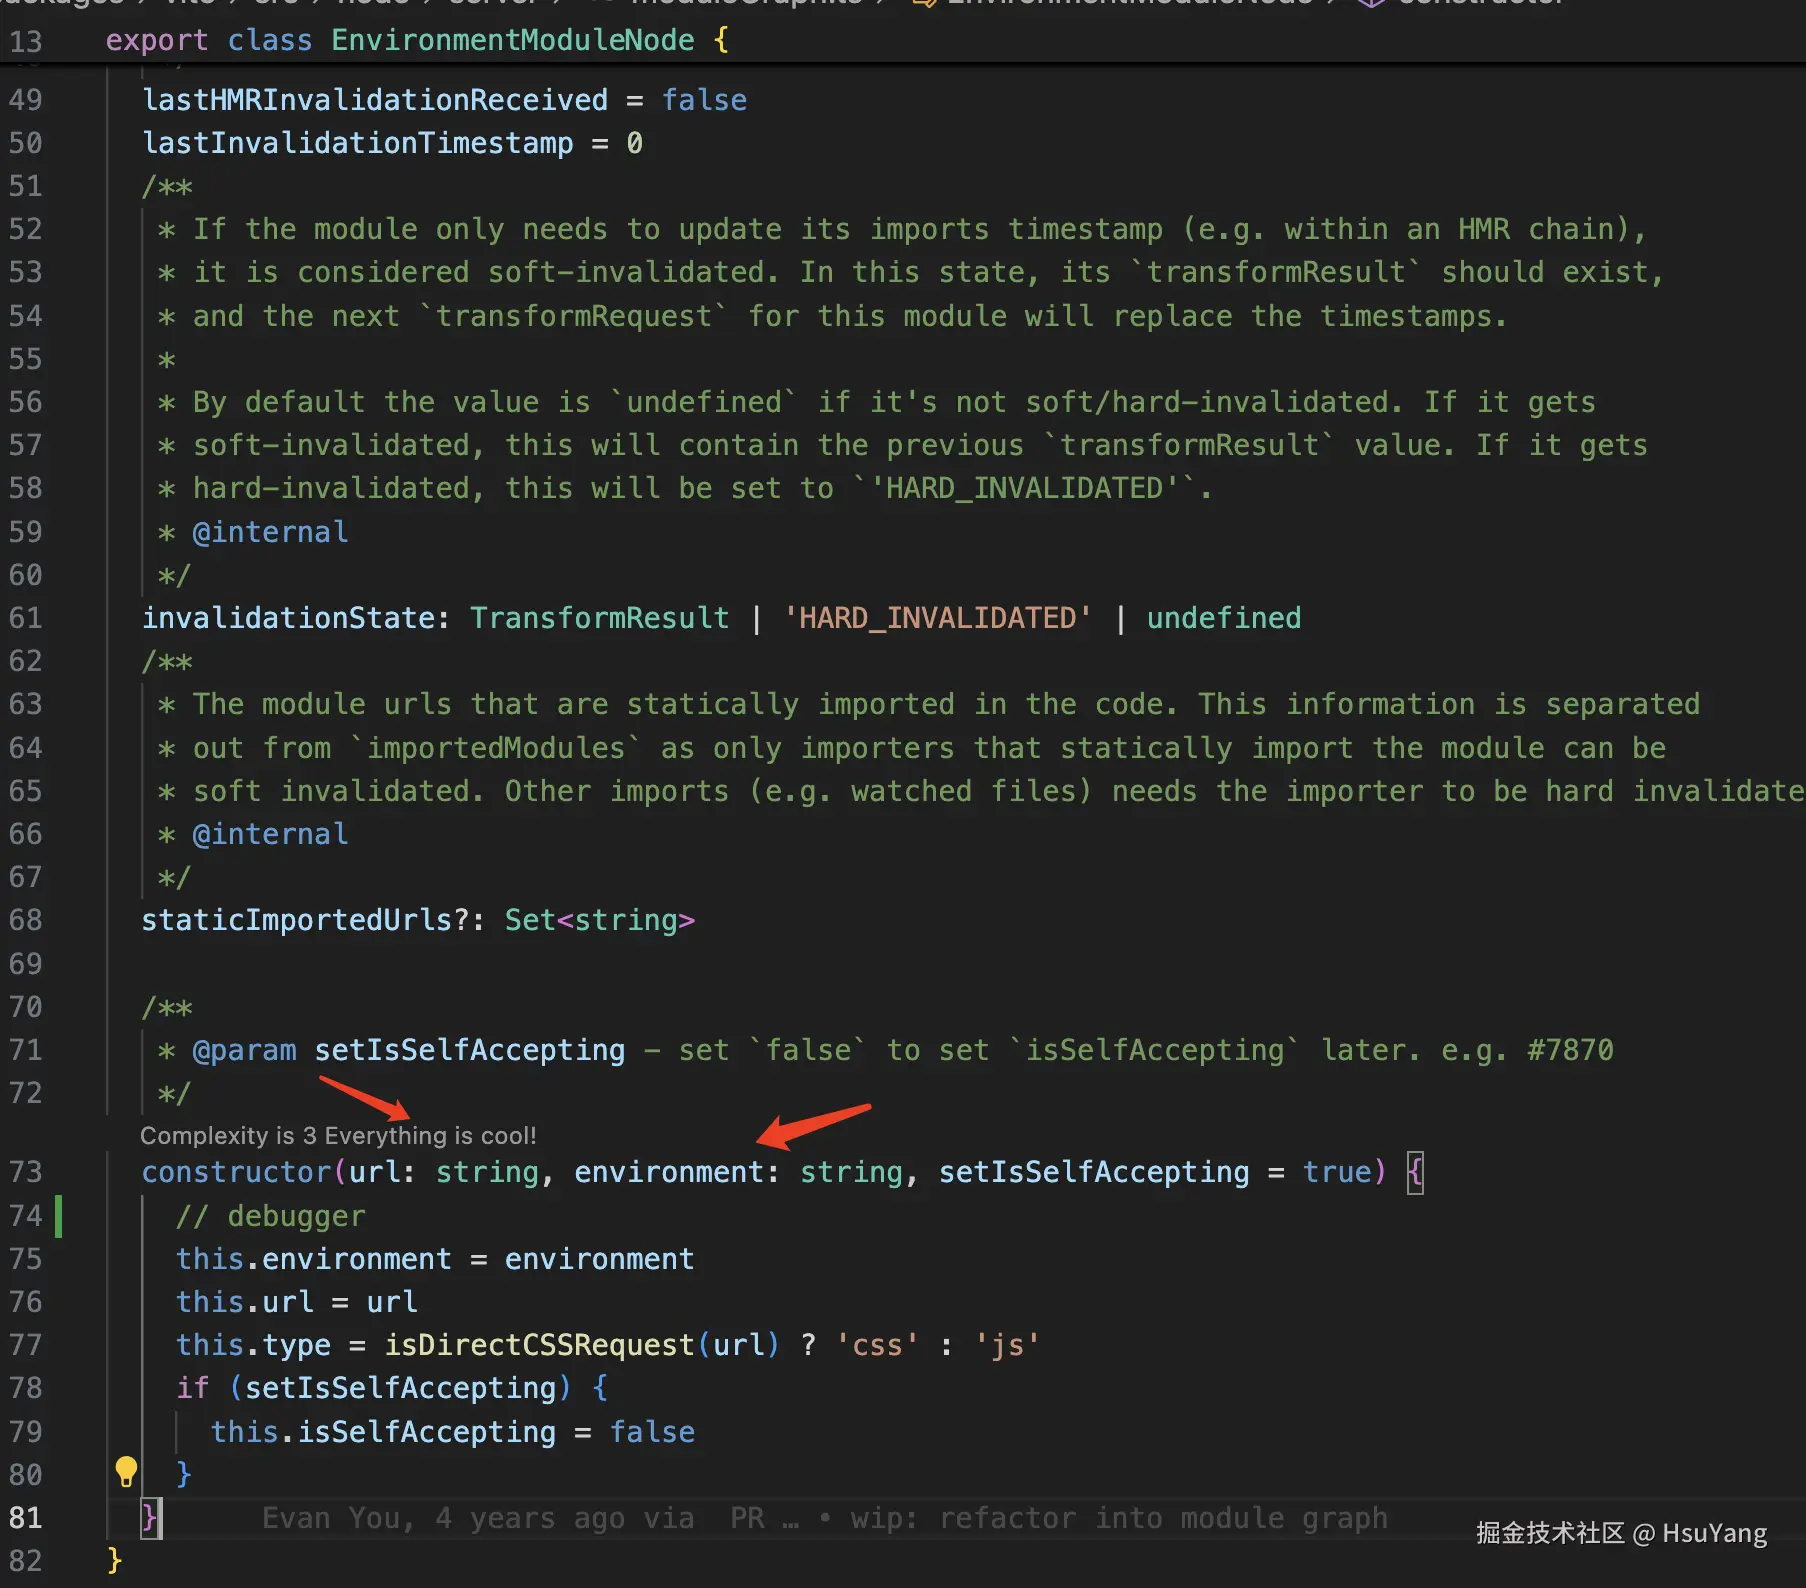Viewport: 1806px width, 1588px height.
Task: Click the 'environment' parameter on line 73
Action: pyautogui.click(x=669, y=1172)
